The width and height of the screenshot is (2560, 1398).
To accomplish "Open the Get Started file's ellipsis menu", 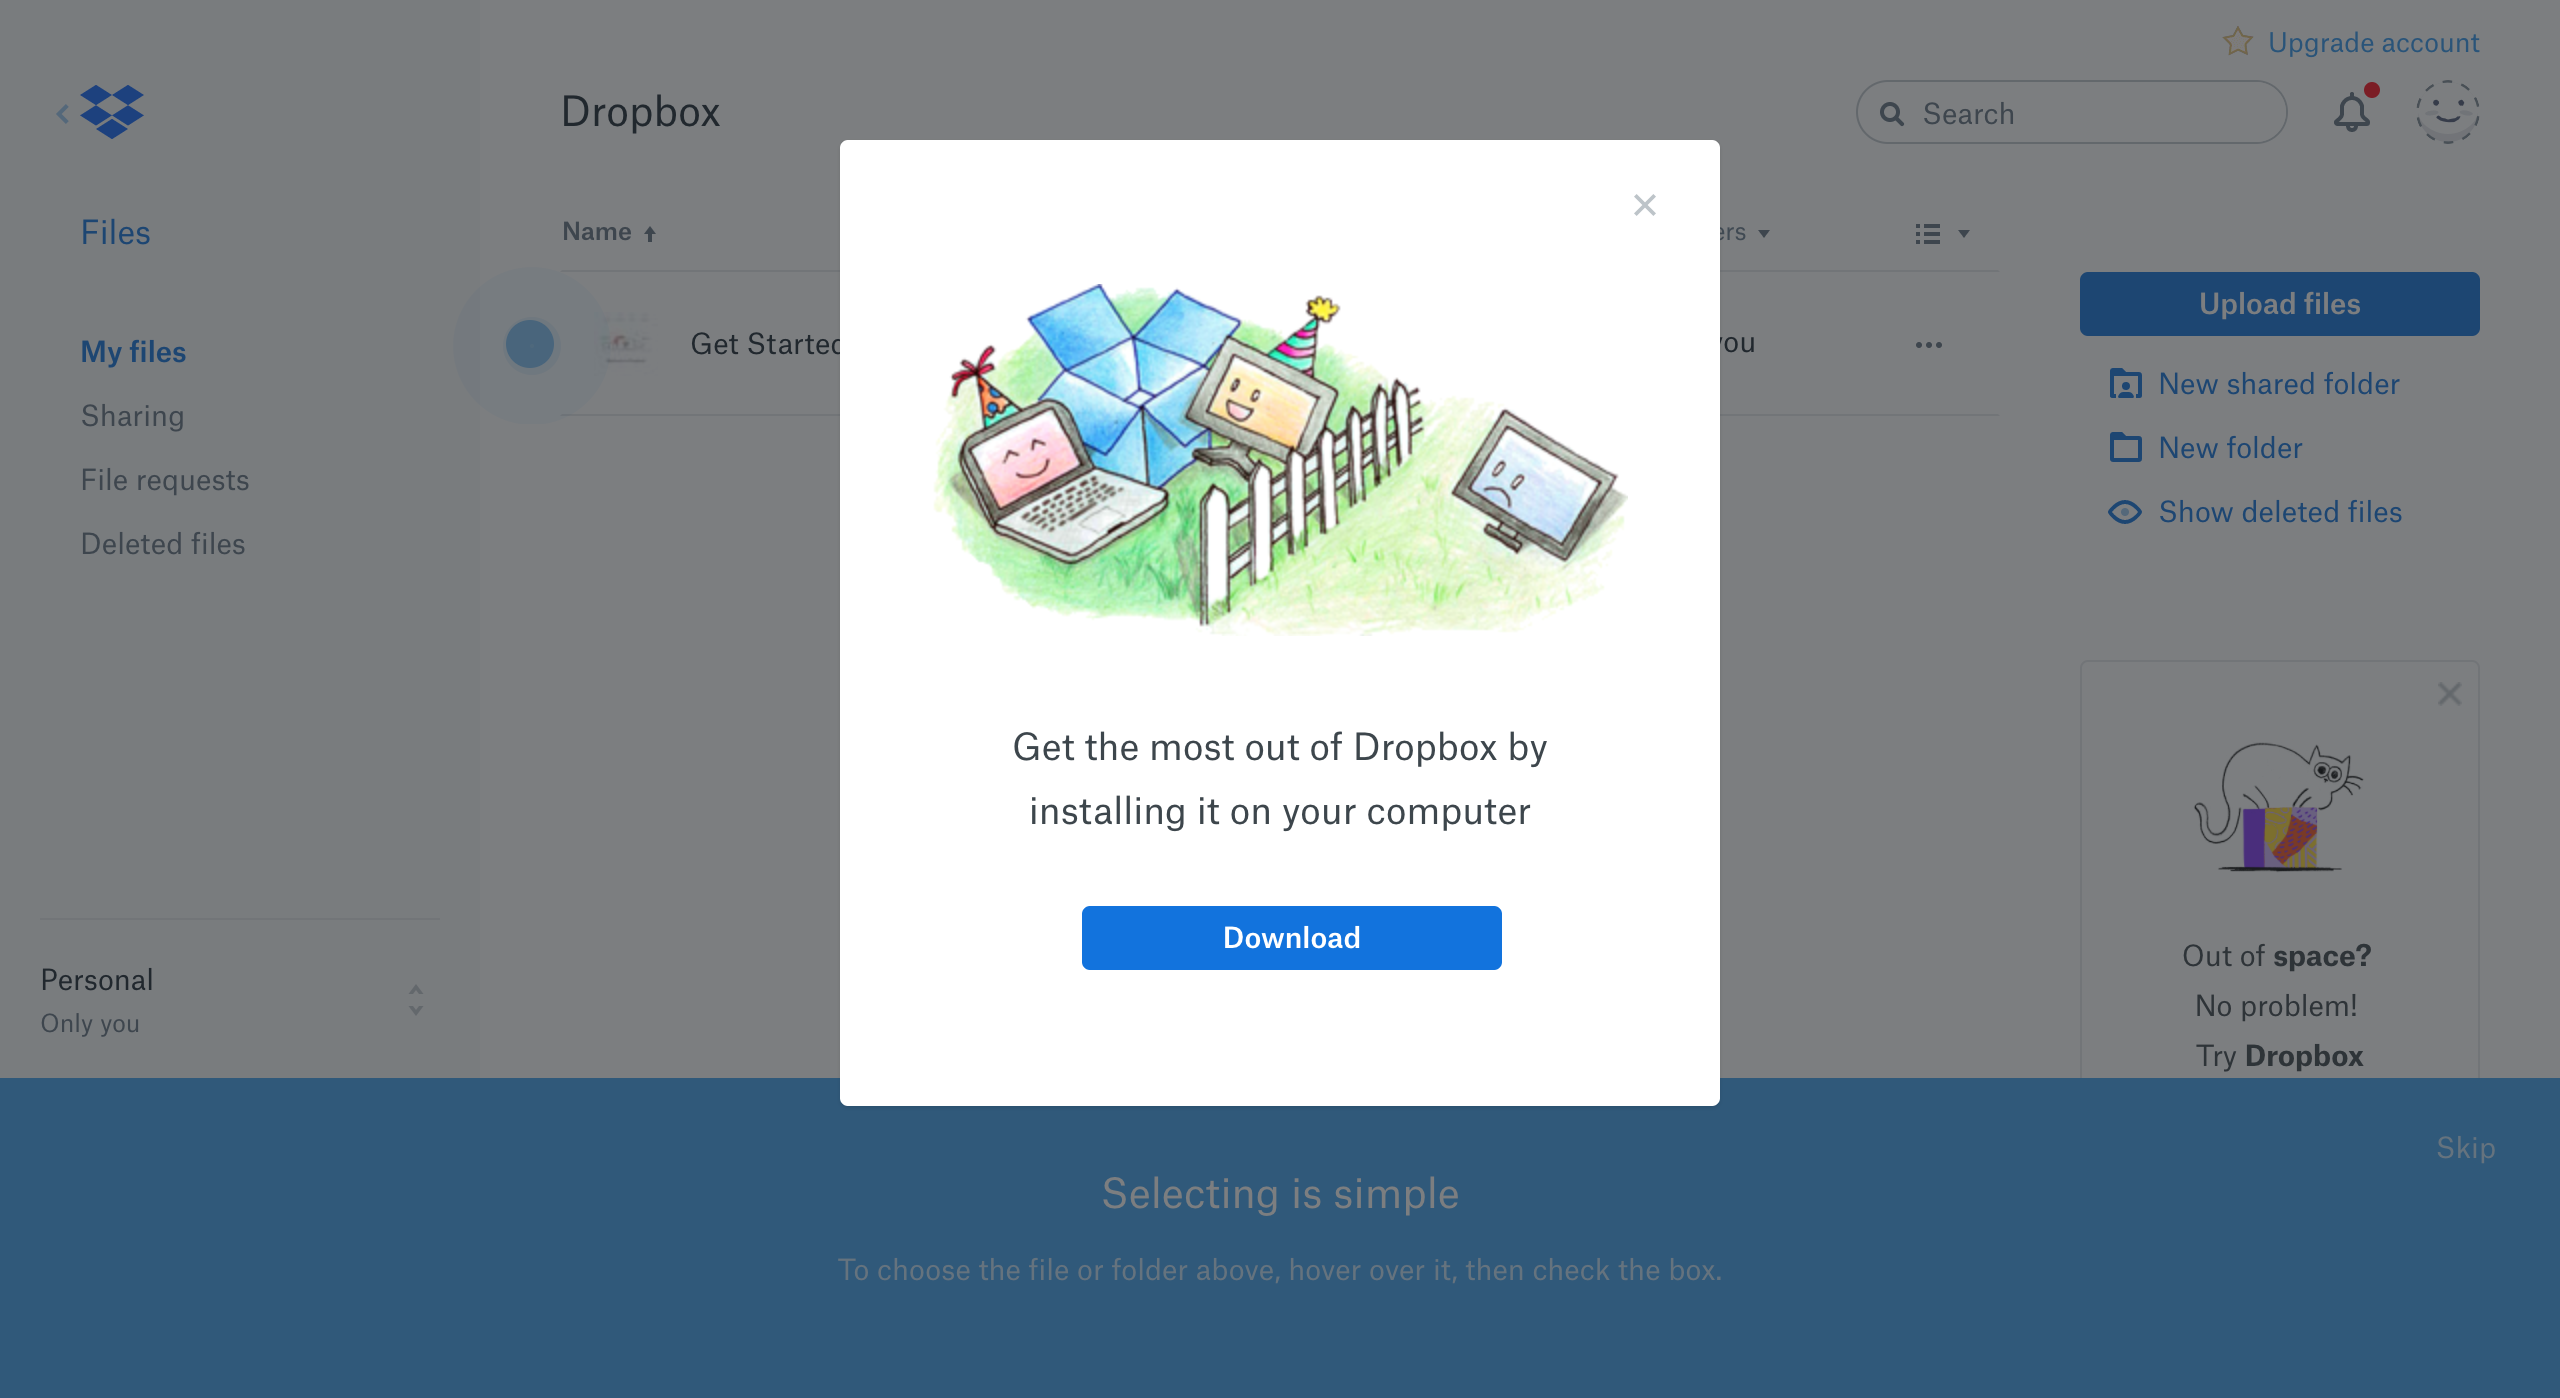I will 1928,345.
